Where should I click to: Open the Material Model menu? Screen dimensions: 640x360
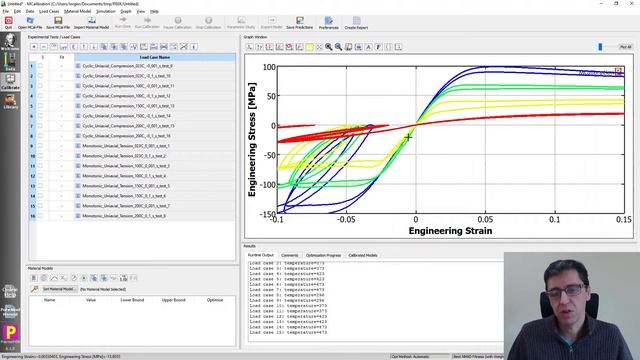[78, 11]
